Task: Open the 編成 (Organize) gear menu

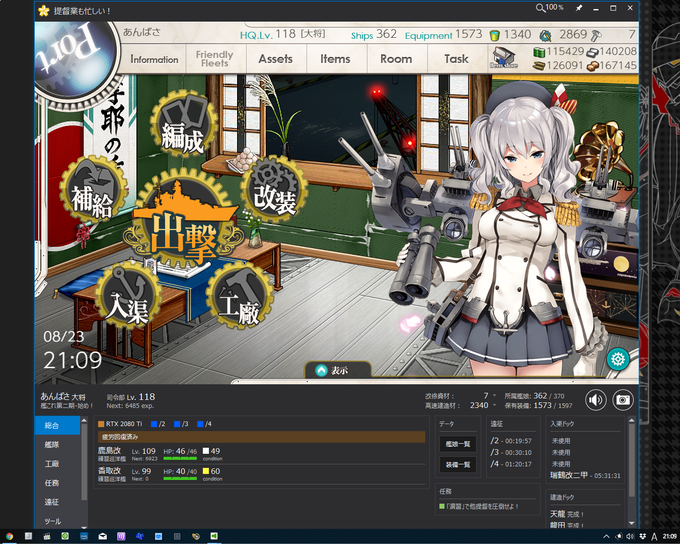Action: tap(183, 124)
